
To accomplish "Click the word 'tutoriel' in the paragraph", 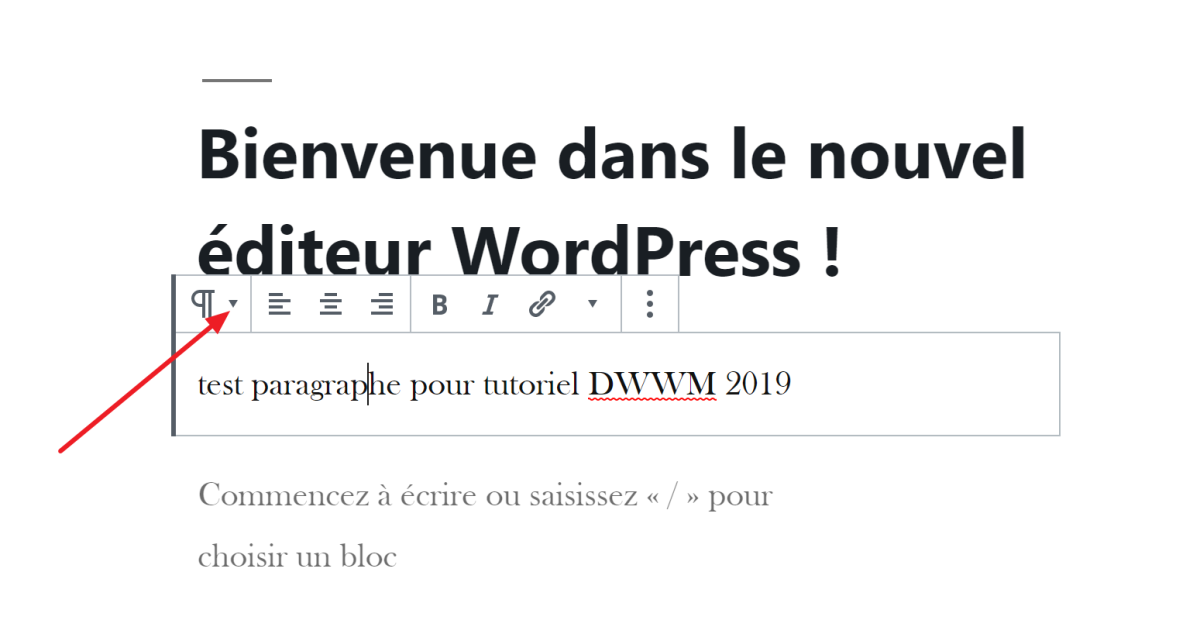I will (530, 384).
